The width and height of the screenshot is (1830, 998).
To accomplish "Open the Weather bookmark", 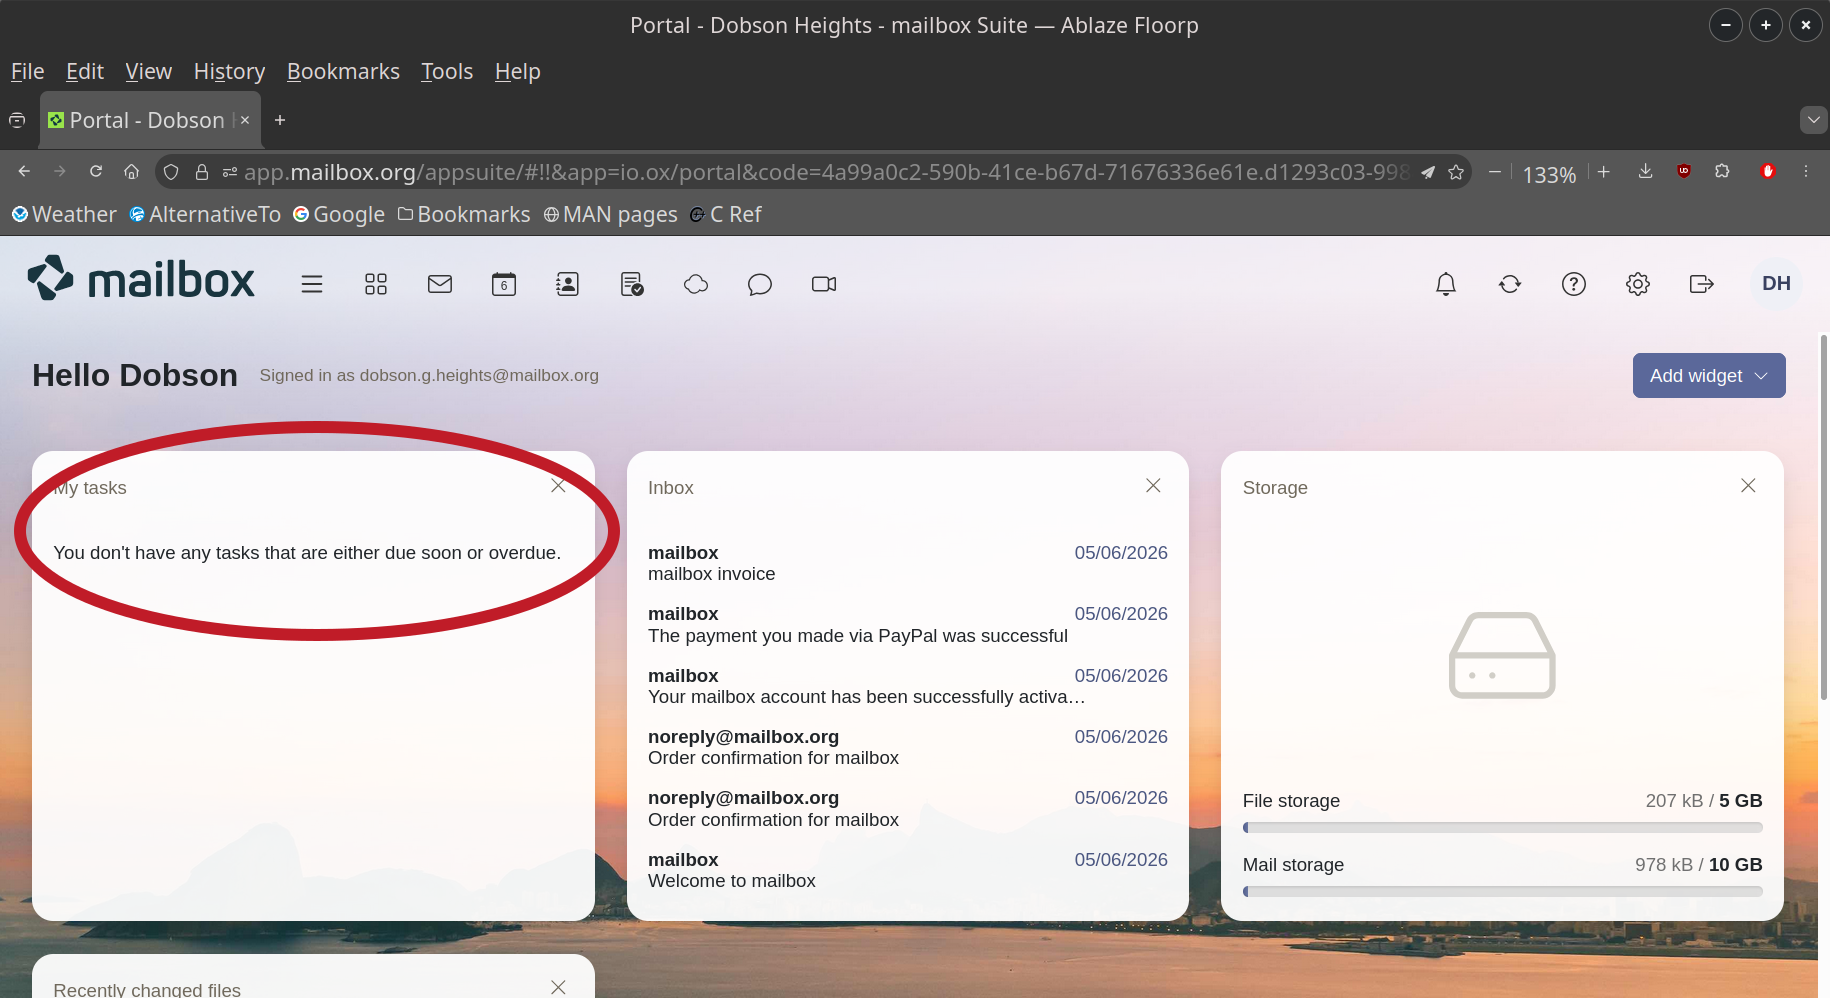I will (x=64, y=214).
